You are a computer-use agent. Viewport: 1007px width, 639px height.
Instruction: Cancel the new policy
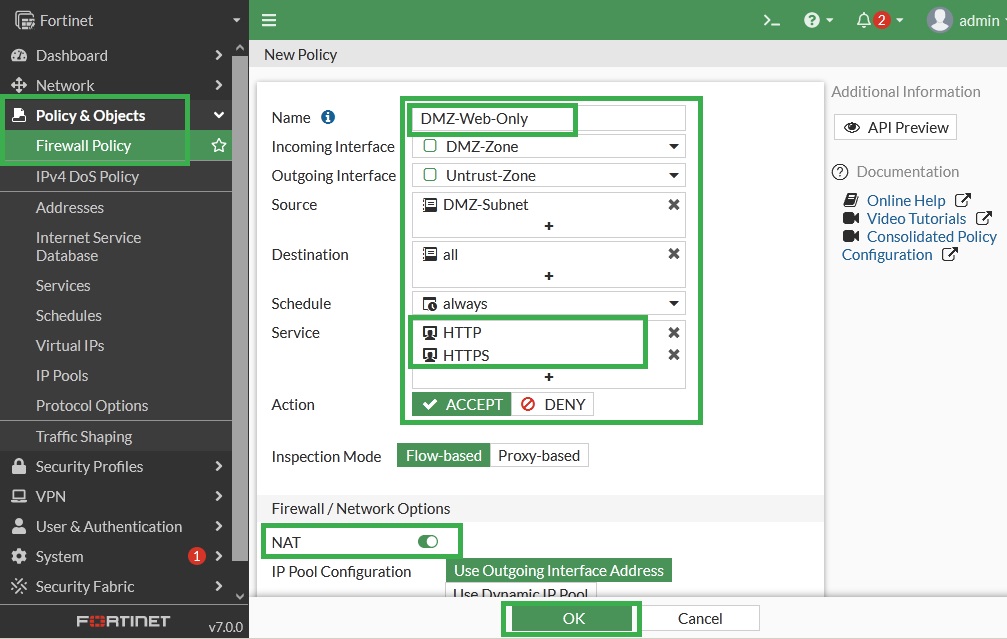point(700,618)
